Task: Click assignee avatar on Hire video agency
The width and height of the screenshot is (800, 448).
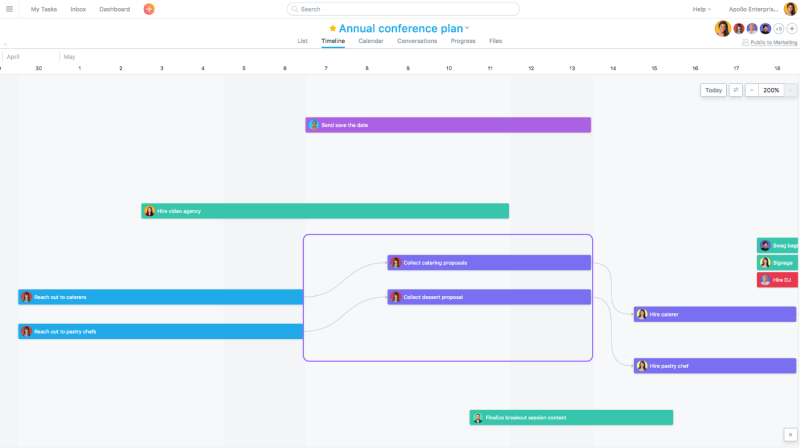Action: pyautogui.click(x=149, y=211)
